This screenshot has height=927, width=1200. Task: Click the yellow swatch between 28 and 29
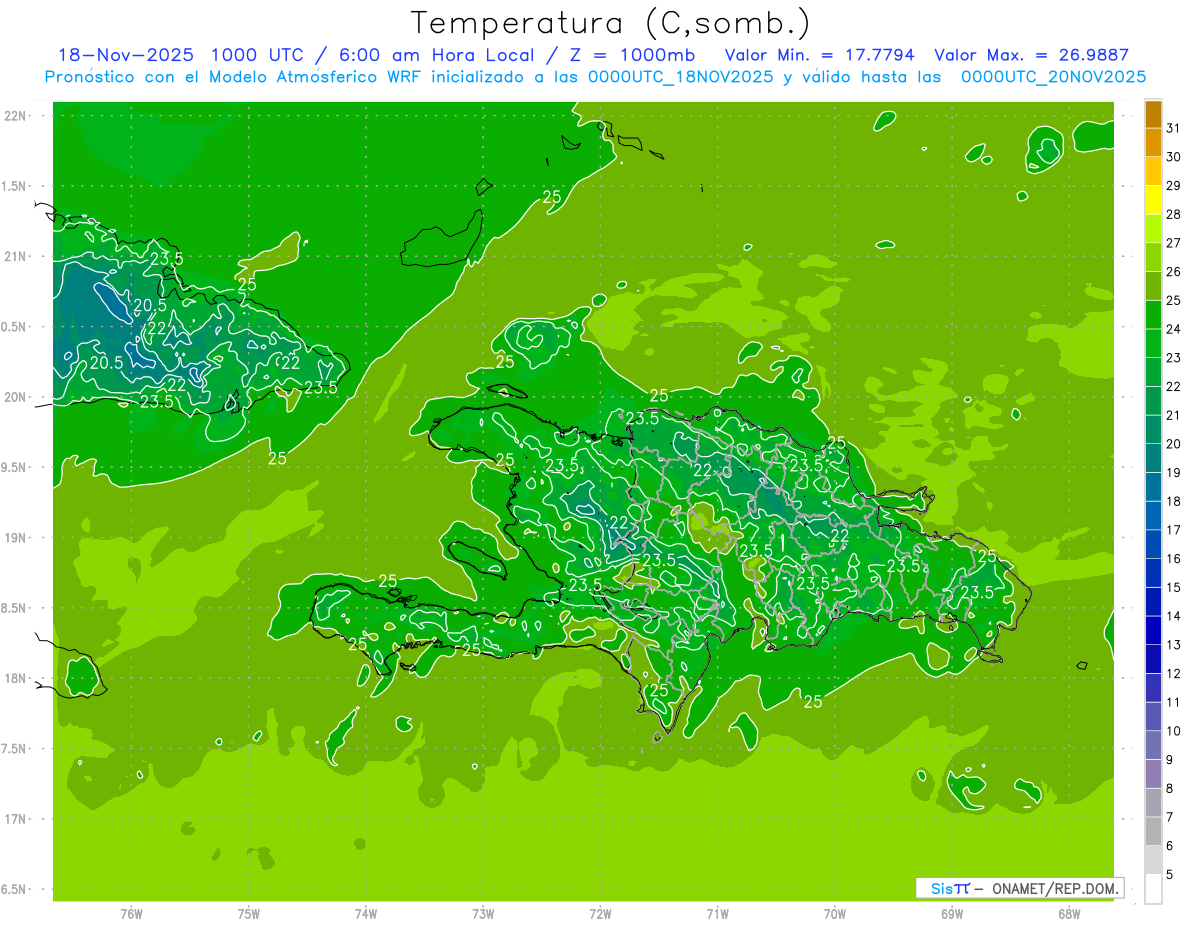click(x=1153, y=200)
